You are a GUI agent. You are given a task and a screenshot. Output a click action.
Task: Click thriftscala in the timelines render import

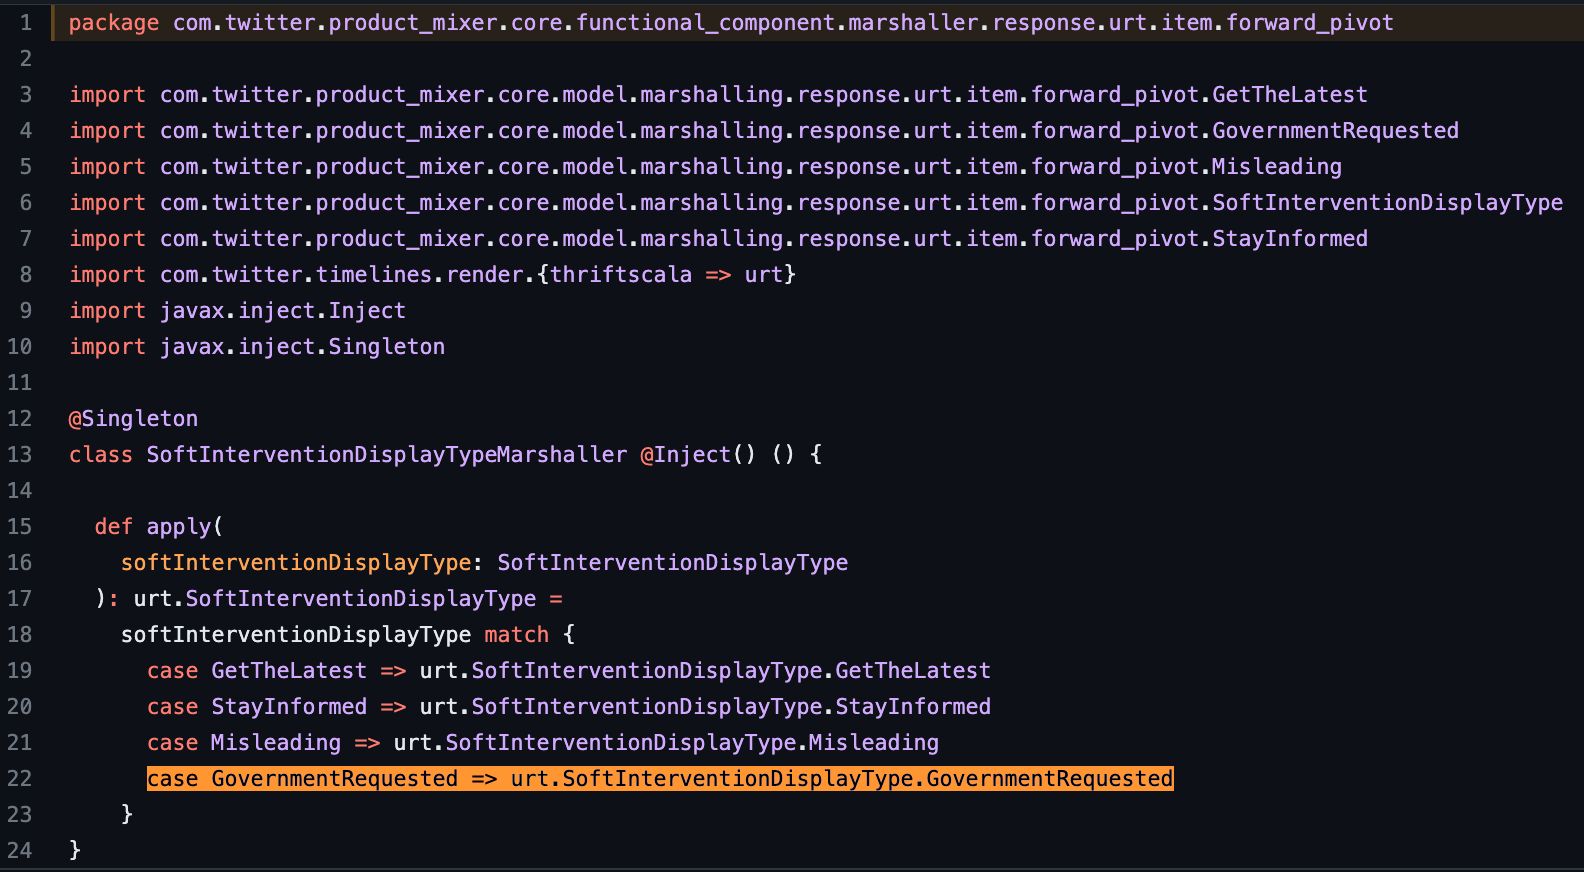pos(621,275)
